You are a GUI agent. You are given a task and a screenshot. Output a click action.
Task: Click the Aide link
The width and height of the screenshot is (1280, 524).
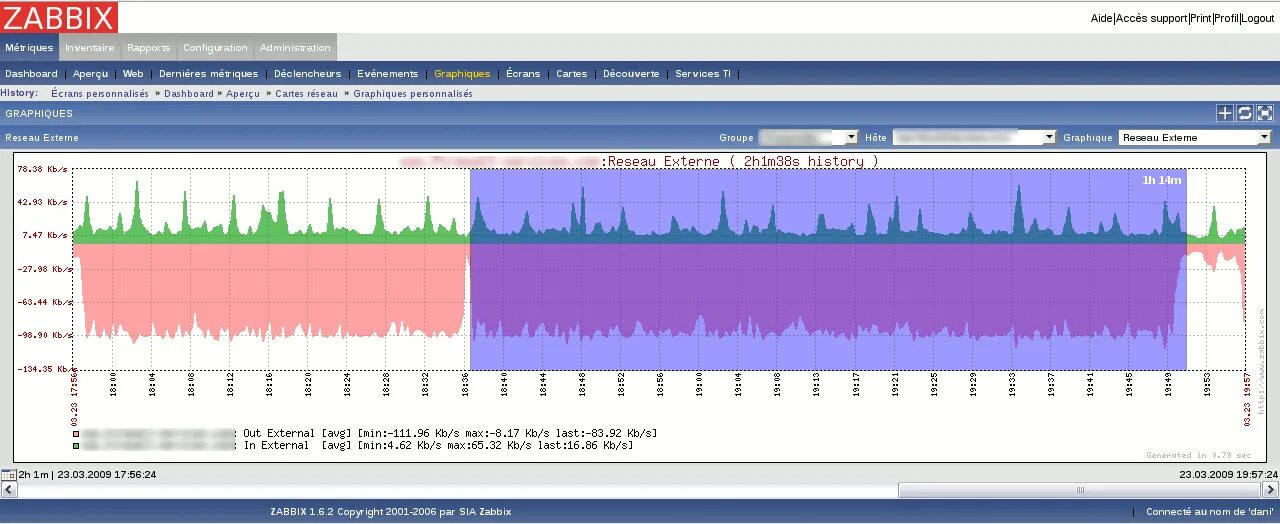1101,18
